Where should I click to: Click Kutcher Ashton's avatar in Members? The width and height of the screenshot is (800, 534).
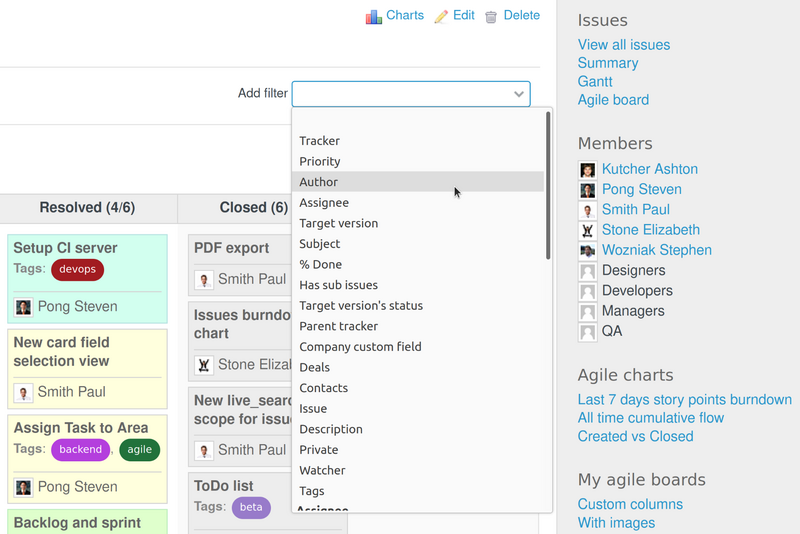tap(587, 170)
